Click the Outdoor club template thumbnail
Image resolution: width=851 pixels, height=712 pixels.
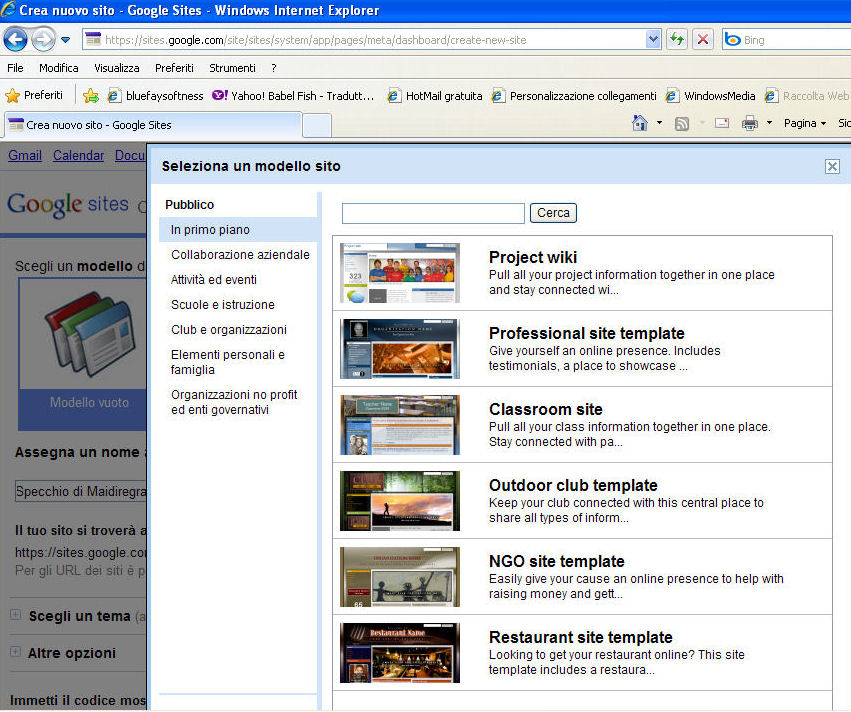399,501
